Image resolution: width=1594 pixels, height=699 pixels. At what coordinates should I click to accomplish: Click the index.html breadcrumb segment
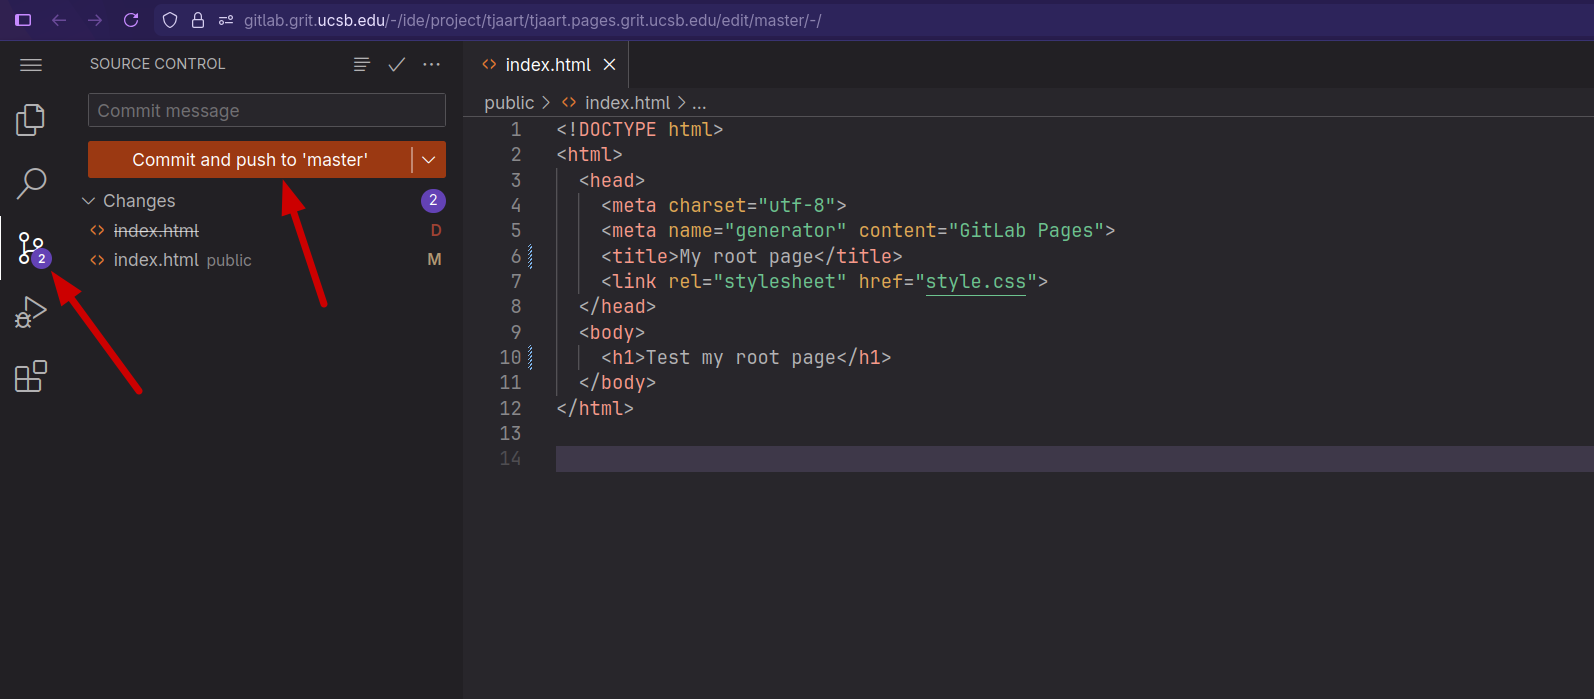[x=627, y=103]
